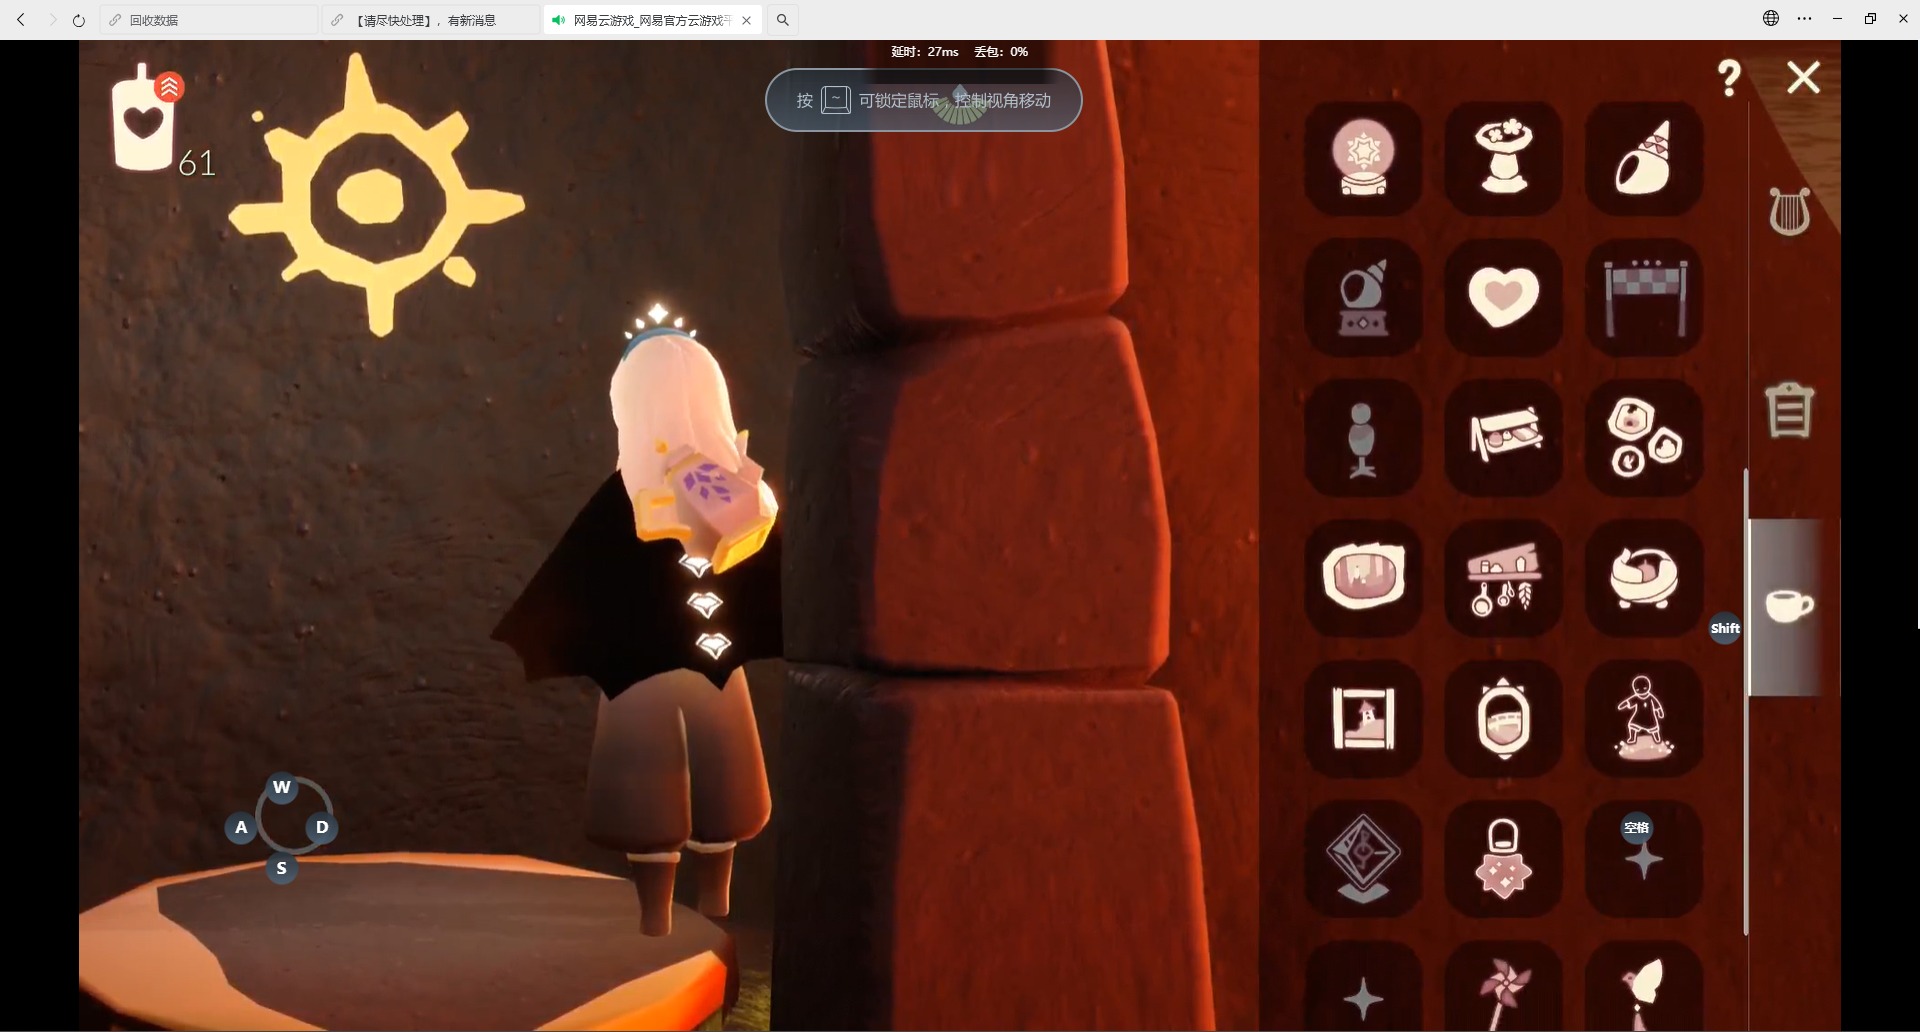Choose the oval rug prop
Screen dimensions: 1920x1032
1363,577
